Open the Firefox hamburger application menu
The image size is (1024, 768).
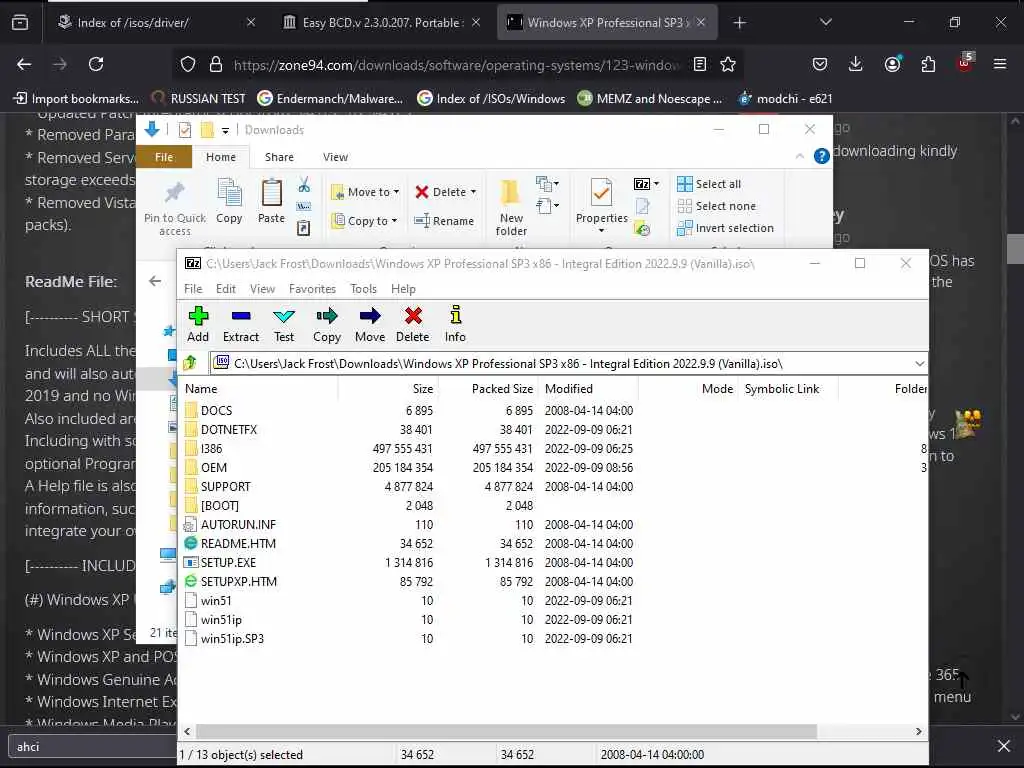[1000, 64]
